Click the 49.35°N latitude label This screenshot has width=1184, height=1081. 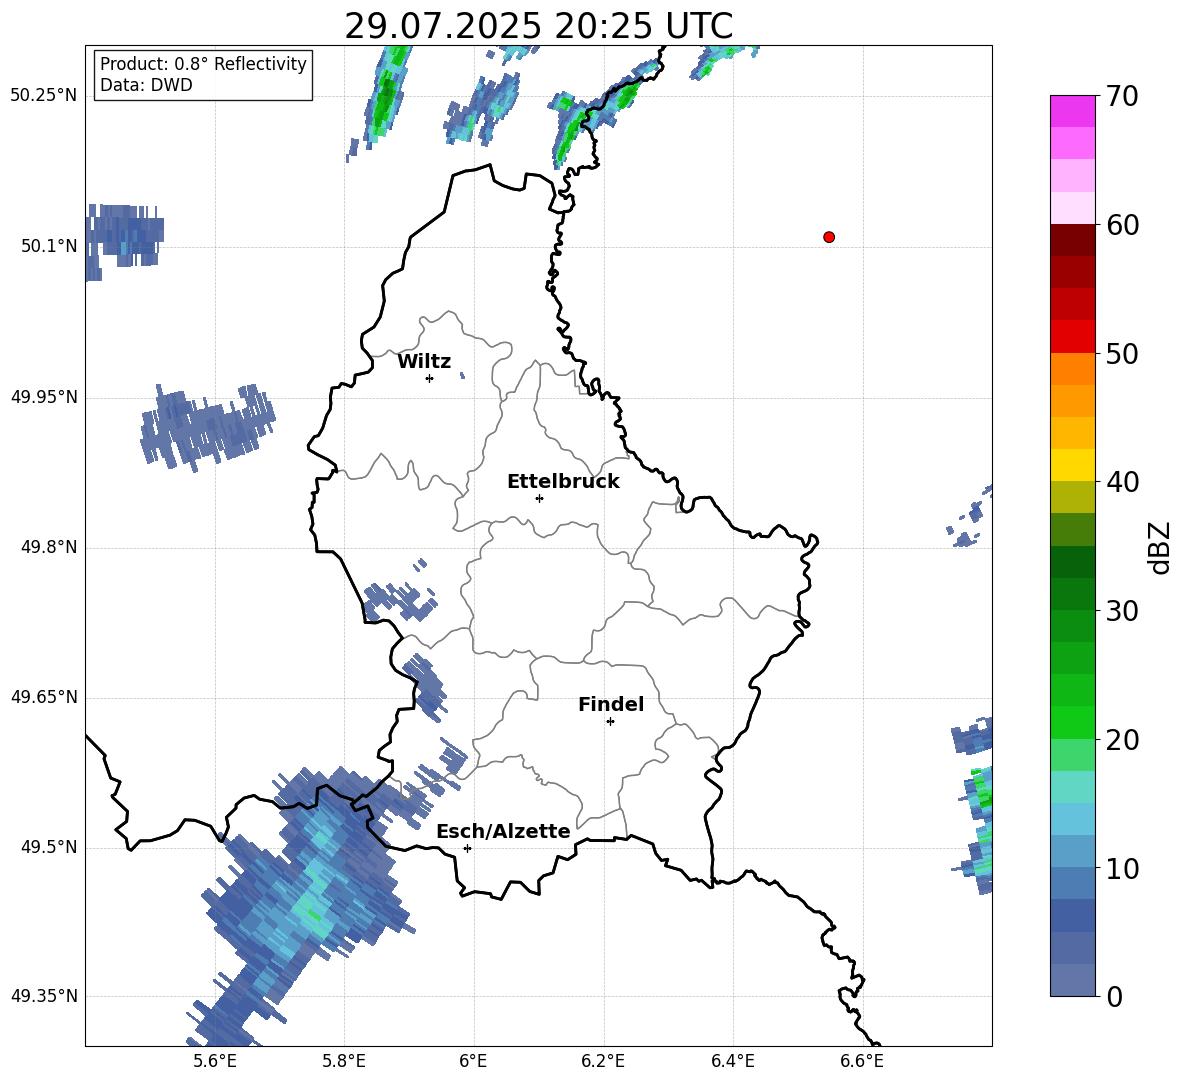tap(44, 996)
